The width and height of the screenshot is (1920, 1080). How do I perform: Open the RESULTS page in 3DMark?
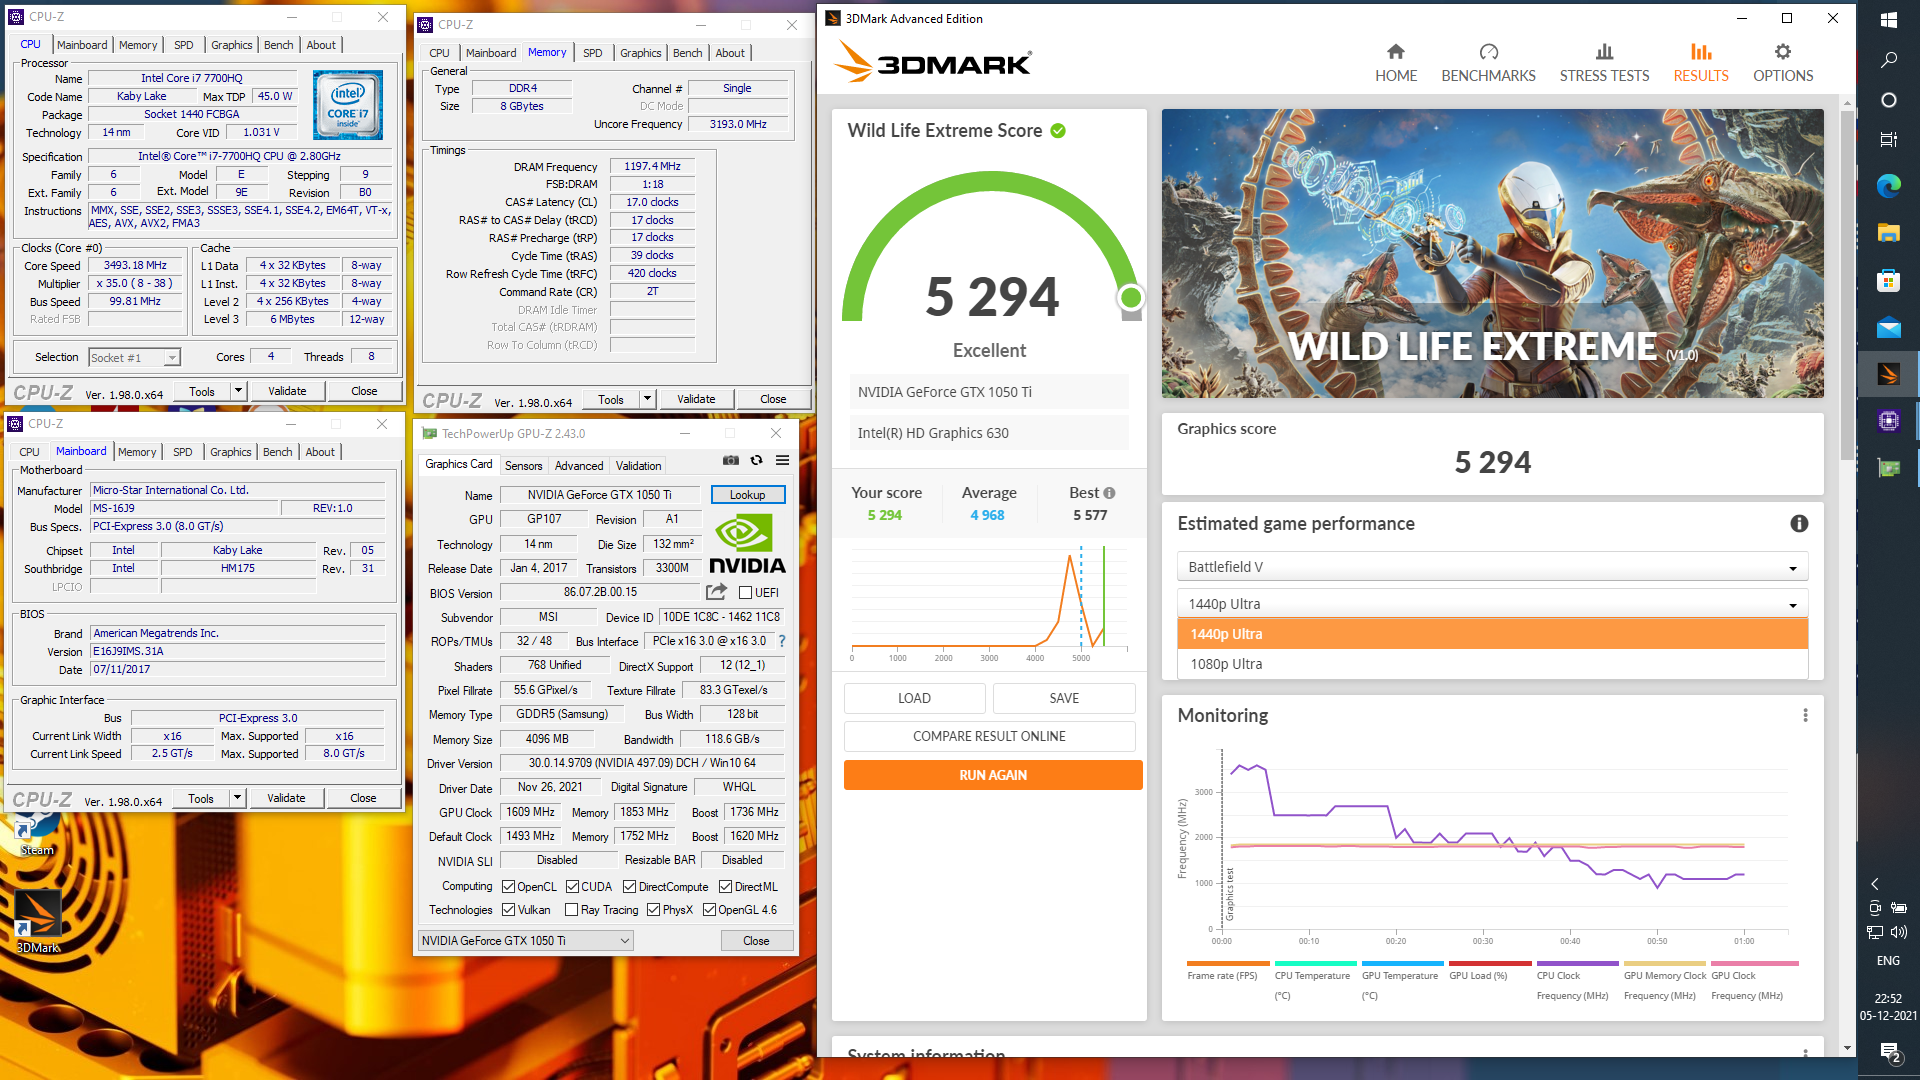1701,63
